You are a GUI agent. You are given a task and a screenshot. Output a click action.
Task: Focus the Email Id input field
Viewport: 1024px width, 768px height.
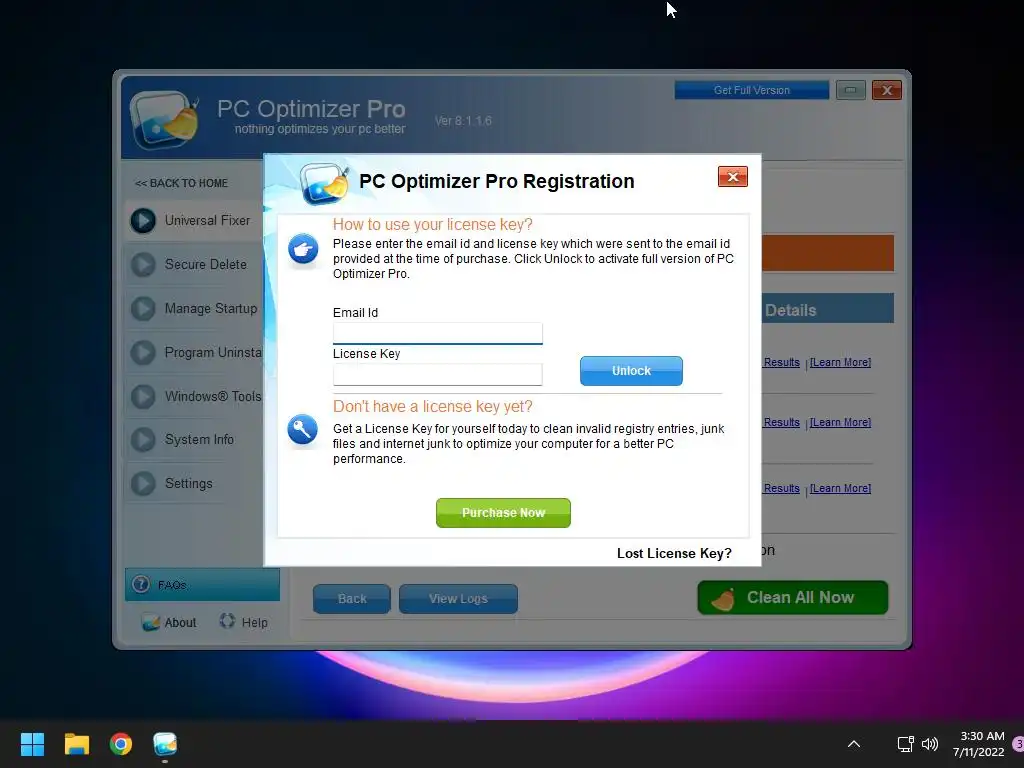click(438, 333)
